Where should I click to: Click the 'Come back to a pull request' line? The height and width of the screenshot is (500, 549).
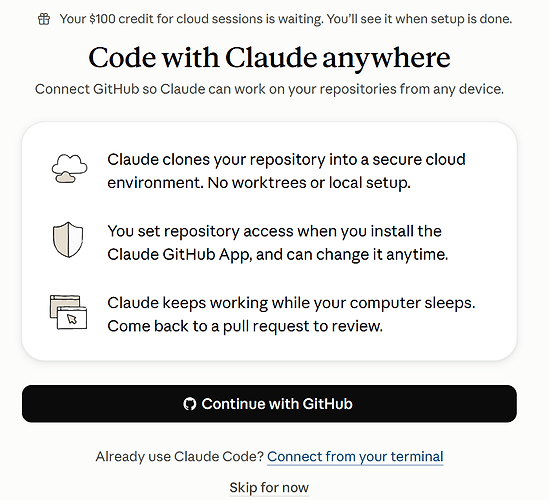click(245, 326)
